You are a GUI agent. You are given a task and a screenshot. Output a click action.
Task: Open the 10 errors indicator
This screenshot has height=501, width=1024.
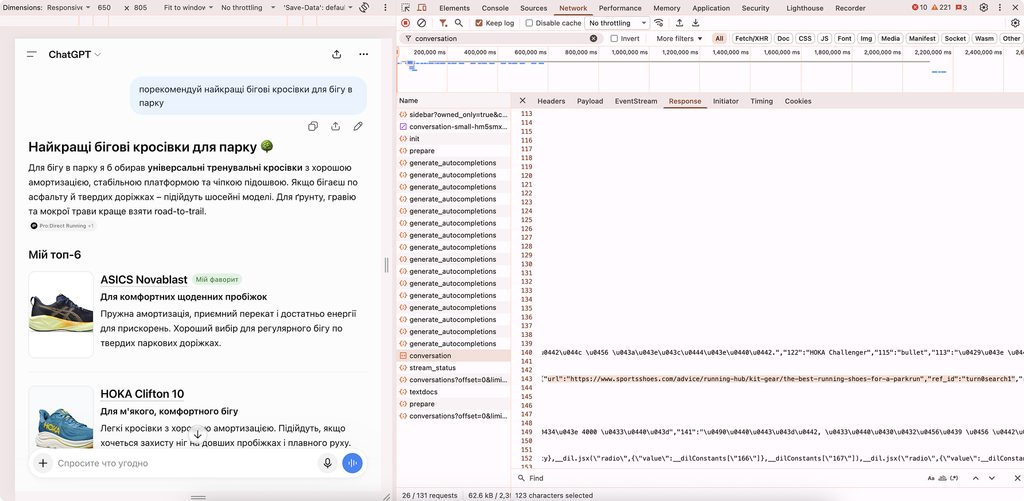coord(919,8)
